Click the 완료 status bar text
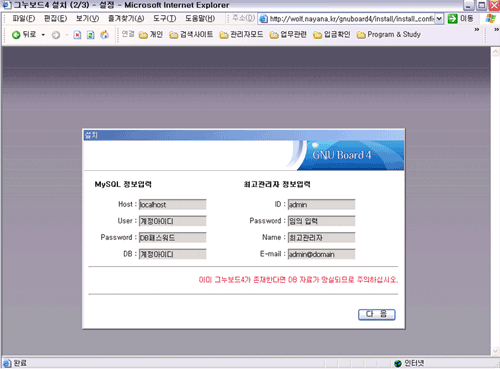 coord(20,363)
